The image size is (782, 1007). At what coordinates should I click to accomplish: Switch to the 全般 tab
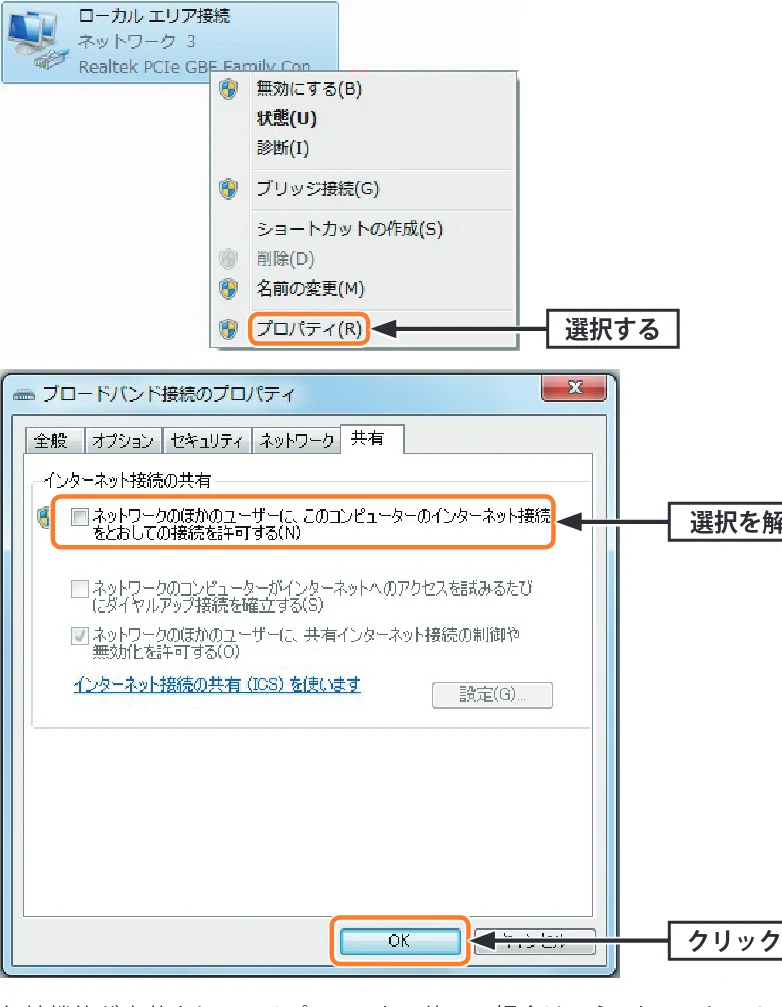[55, 441]
